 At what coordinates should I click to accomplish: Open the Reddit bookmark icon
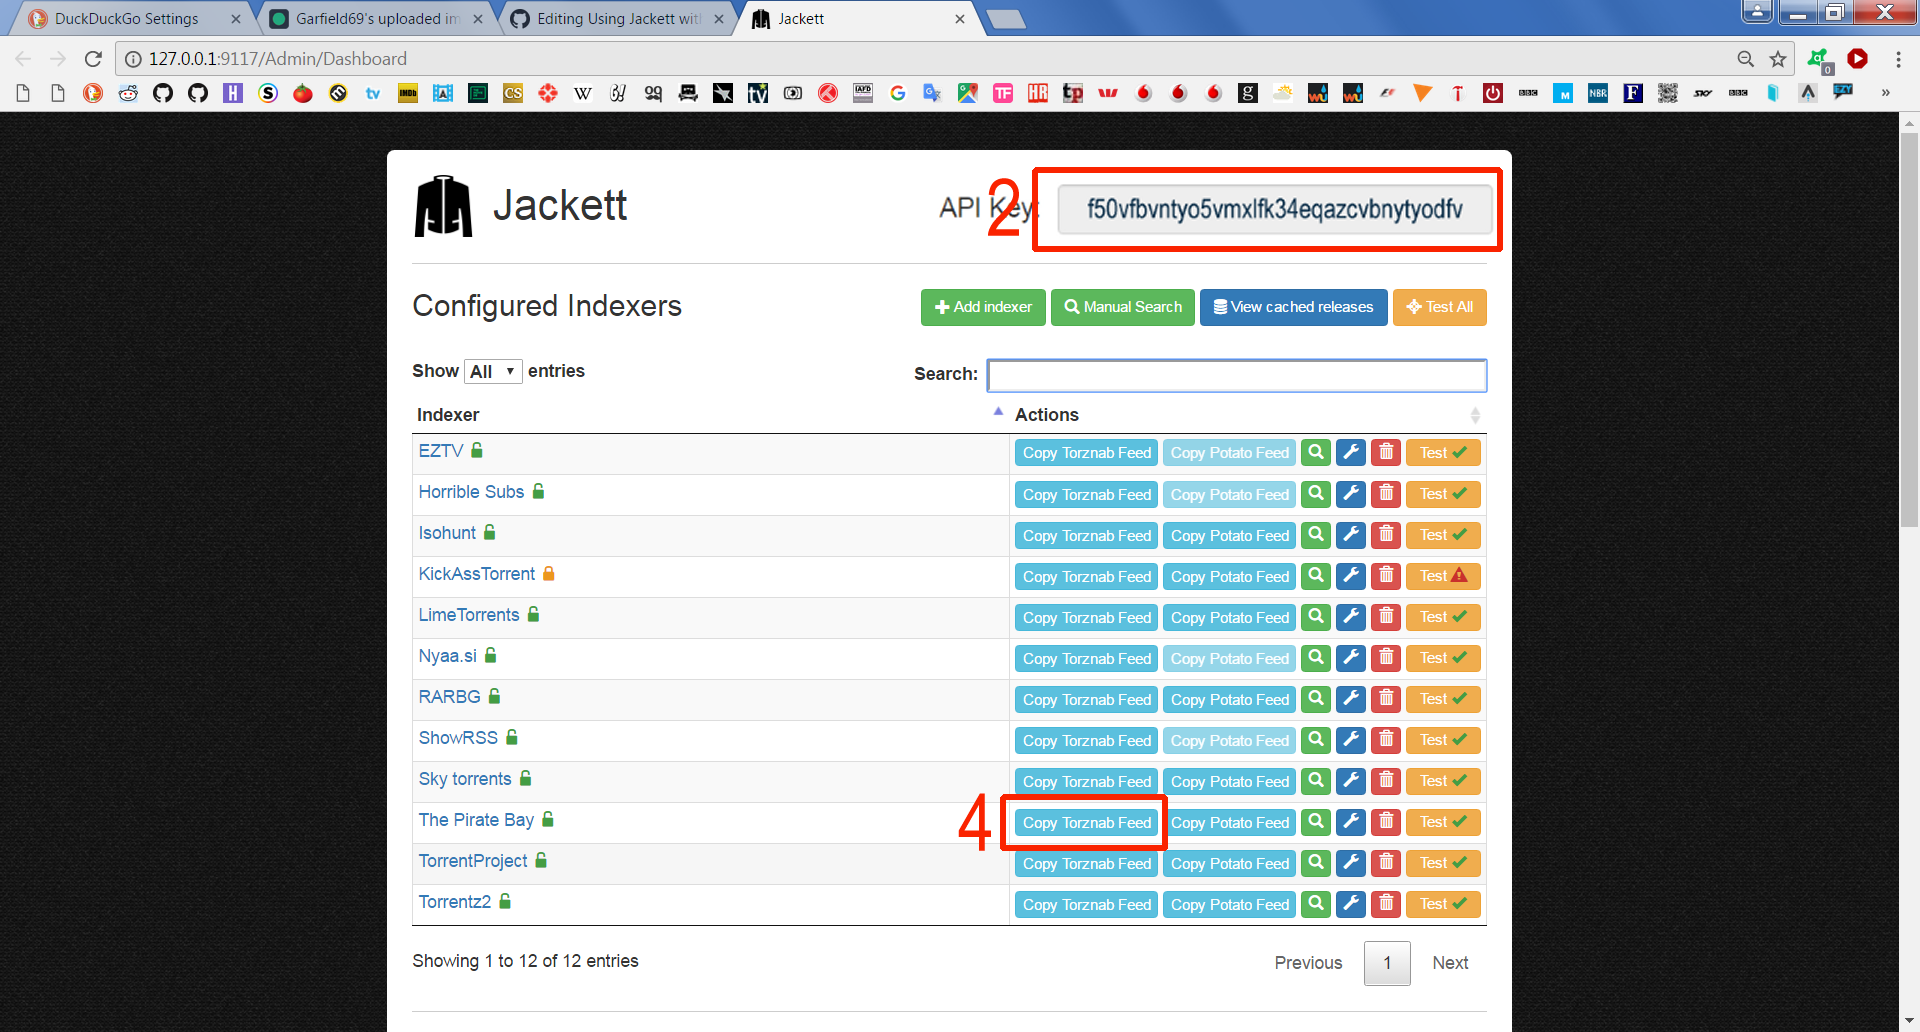point(128,93)
